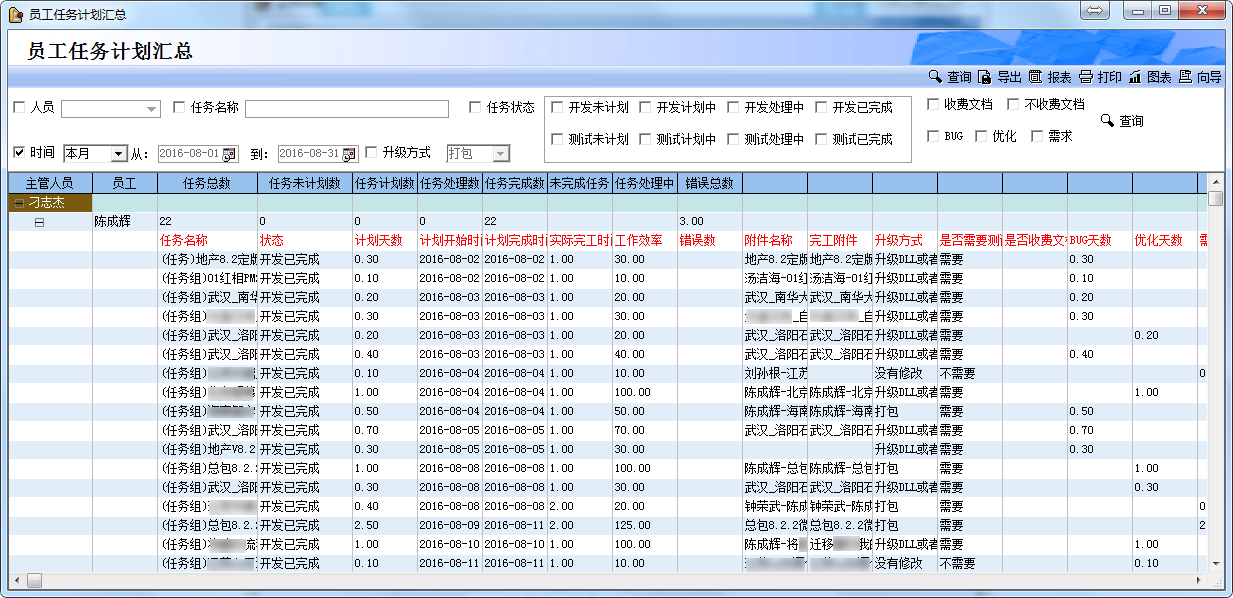The width and height of the screenshot is (1233, 598).
Task: Uncheck the 时间 filter checkbox
Action: tap(19, 153)
